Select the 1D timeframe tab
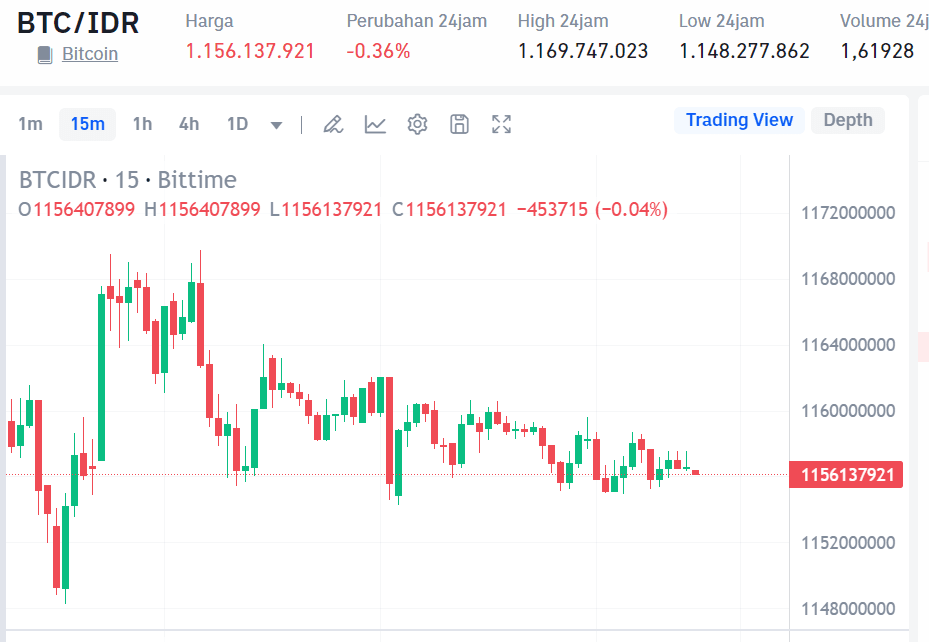Viewport: 929px width, 642px height. (237, 124)
